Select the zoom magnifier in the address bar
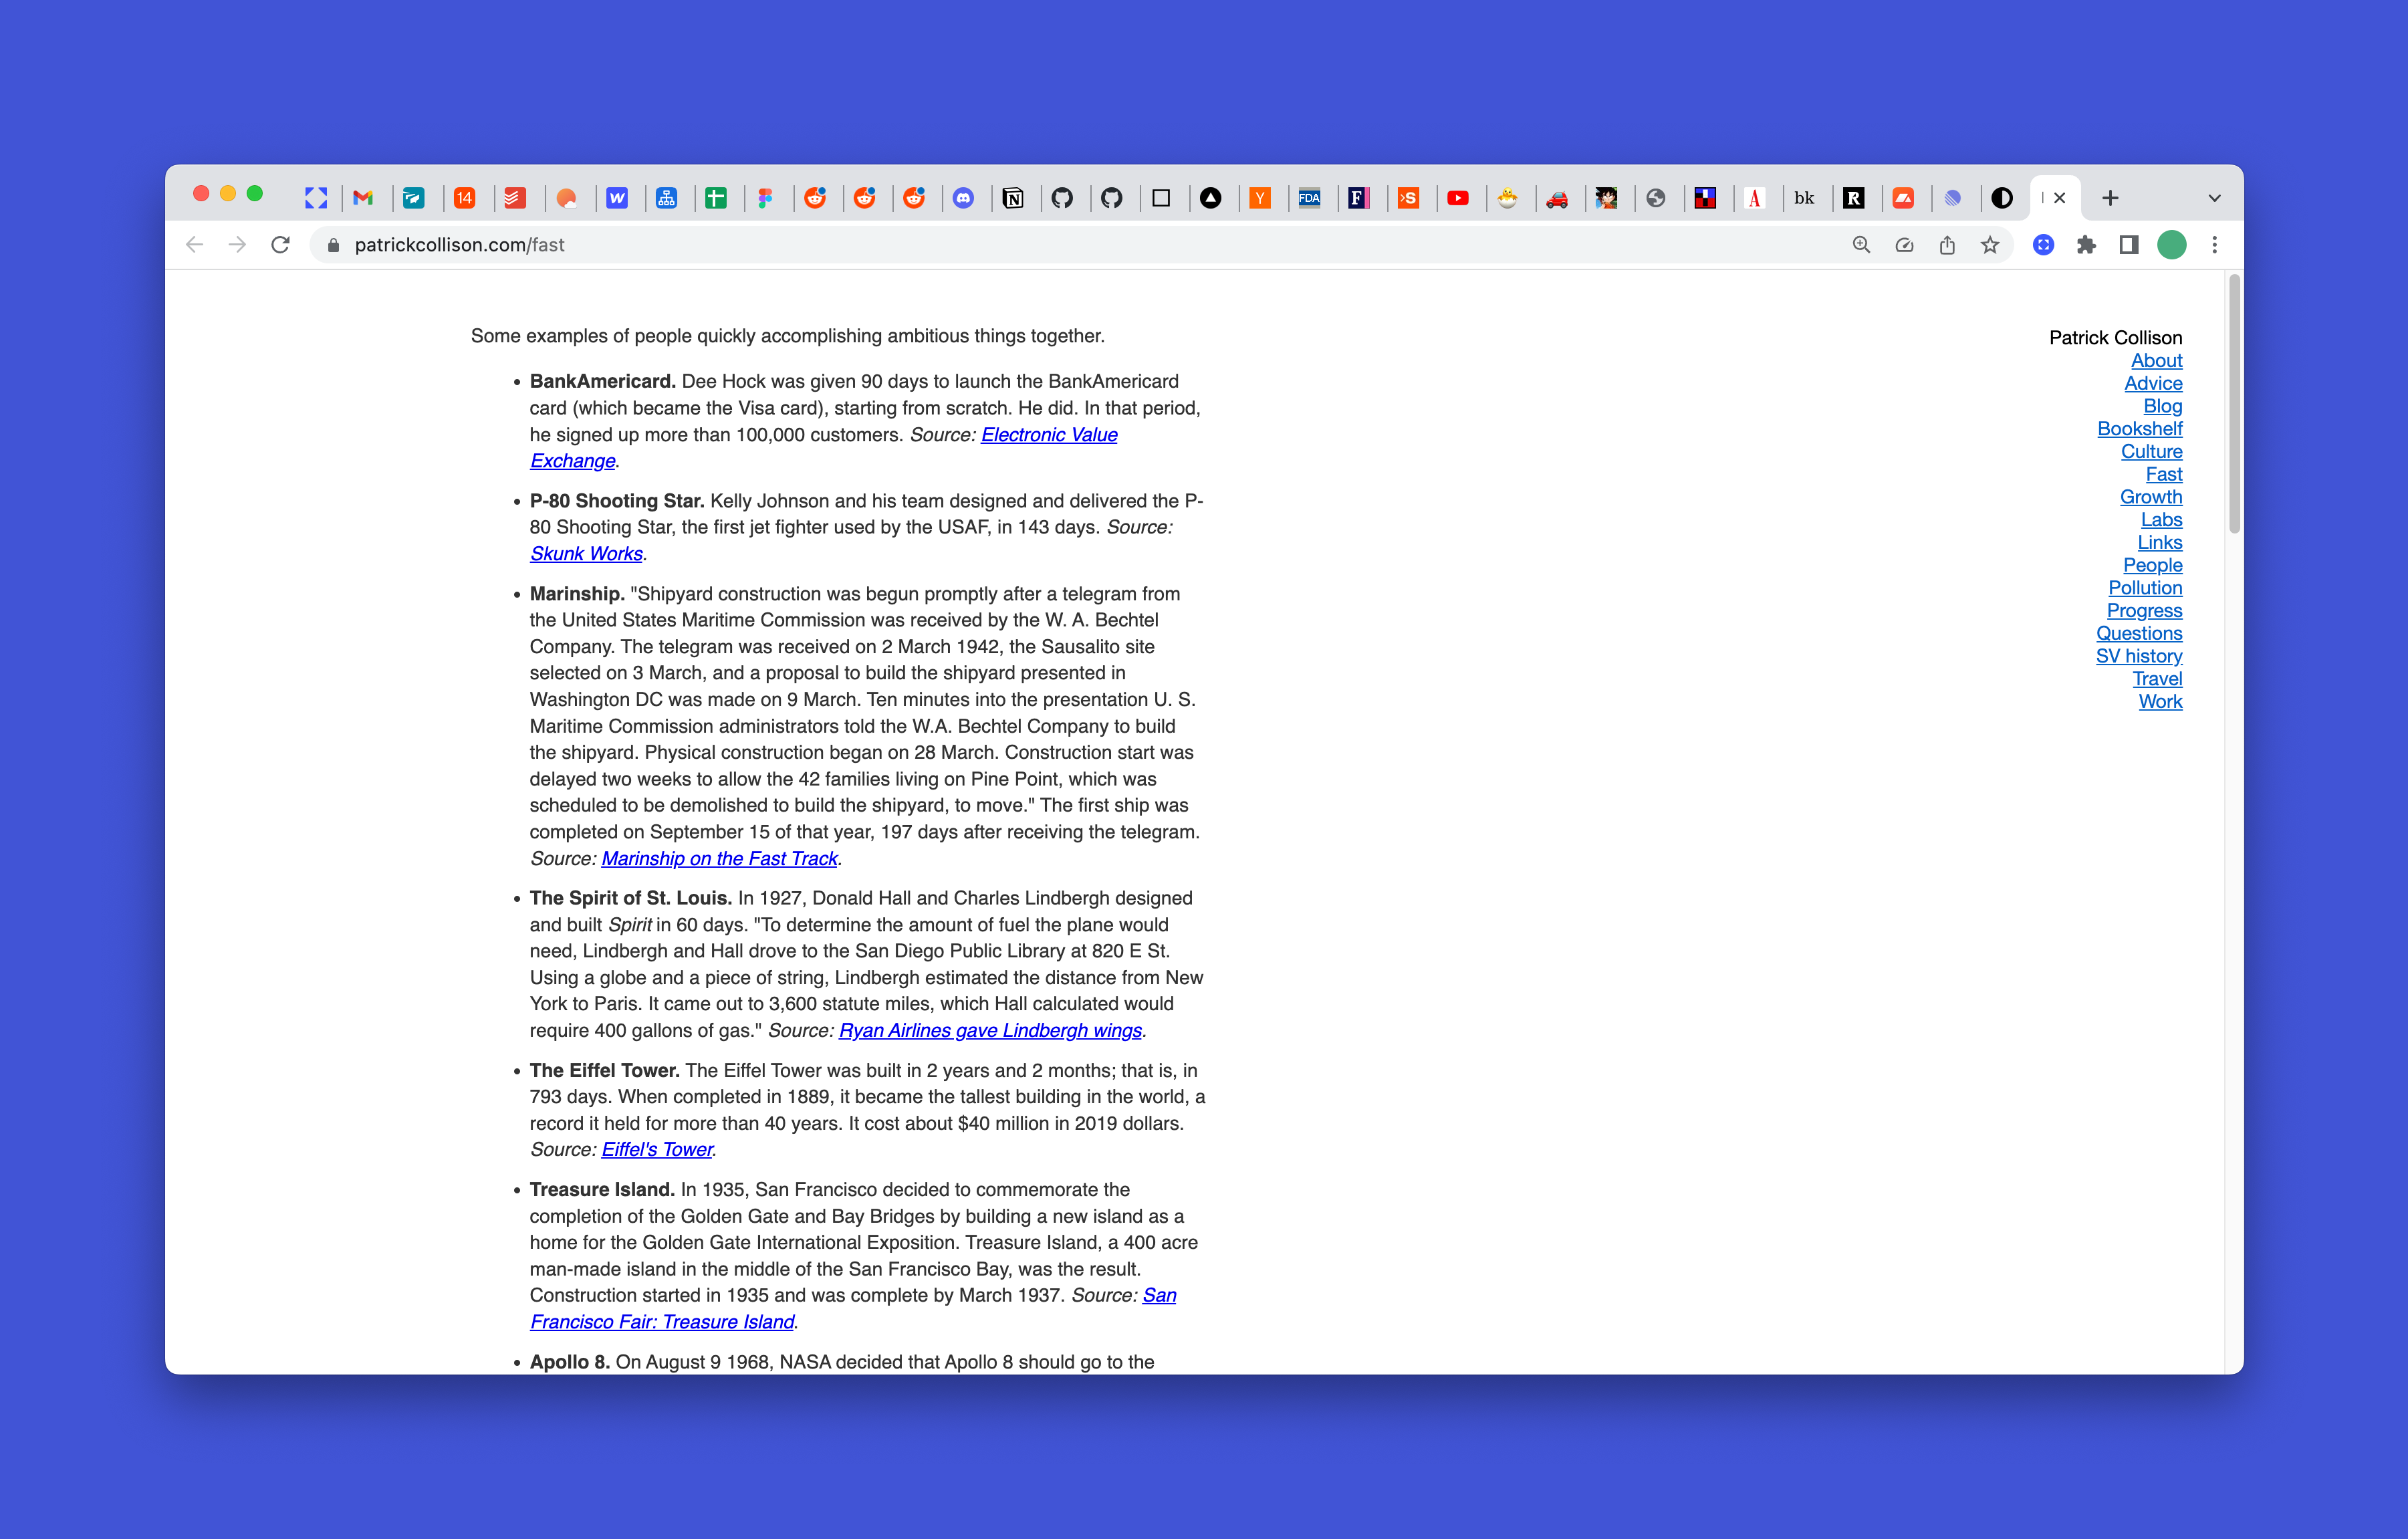Image resolution: width=2408 pixels, height=1539 pixels. (x=1860, y=245)
